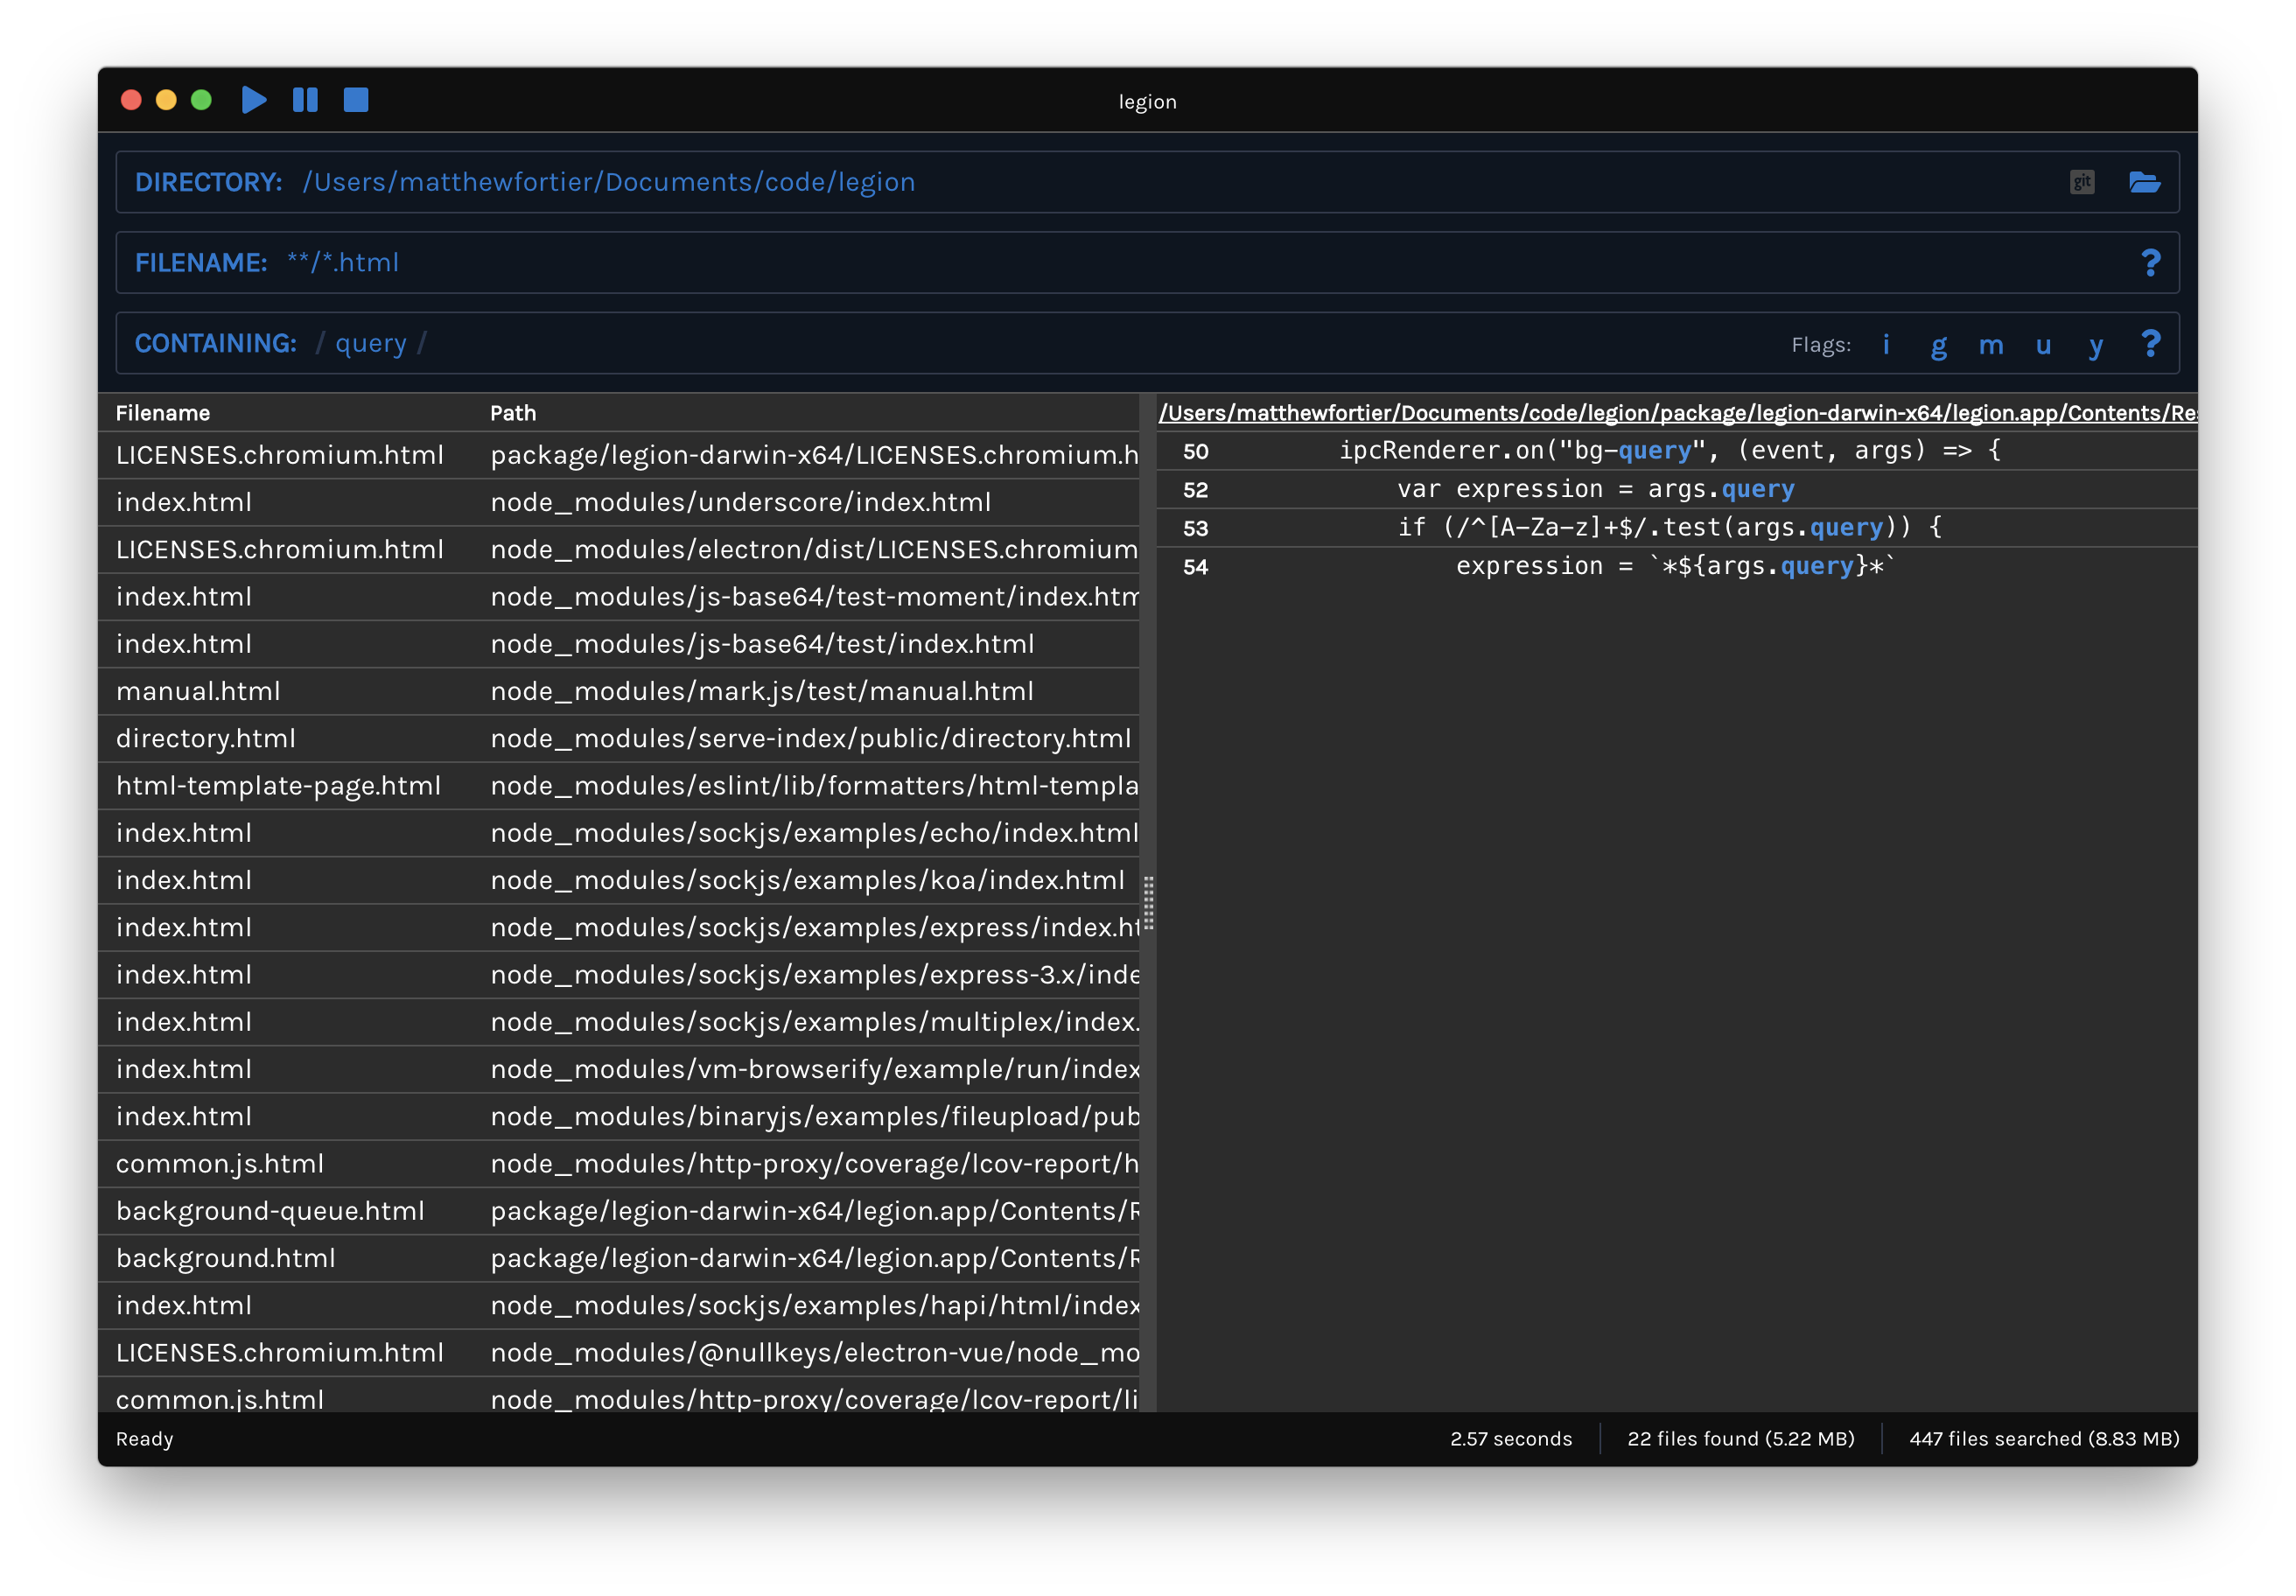The image size is (2296, 1596).
Task: Toggle the case-insensitive i flag
Action: tap(1886, 344)
